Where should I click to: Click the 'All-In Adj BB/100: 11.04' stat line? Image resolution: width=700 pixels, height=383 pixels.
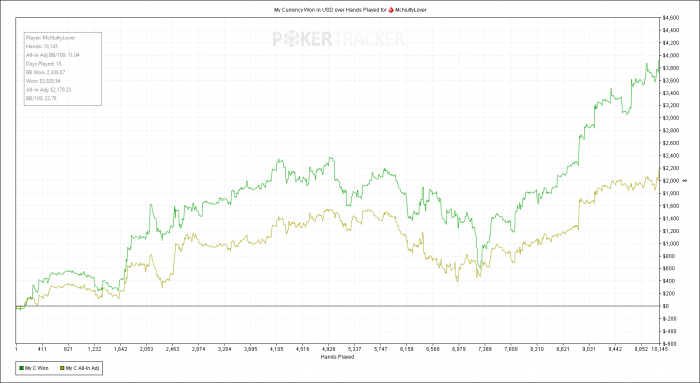[x=53, y=55]
